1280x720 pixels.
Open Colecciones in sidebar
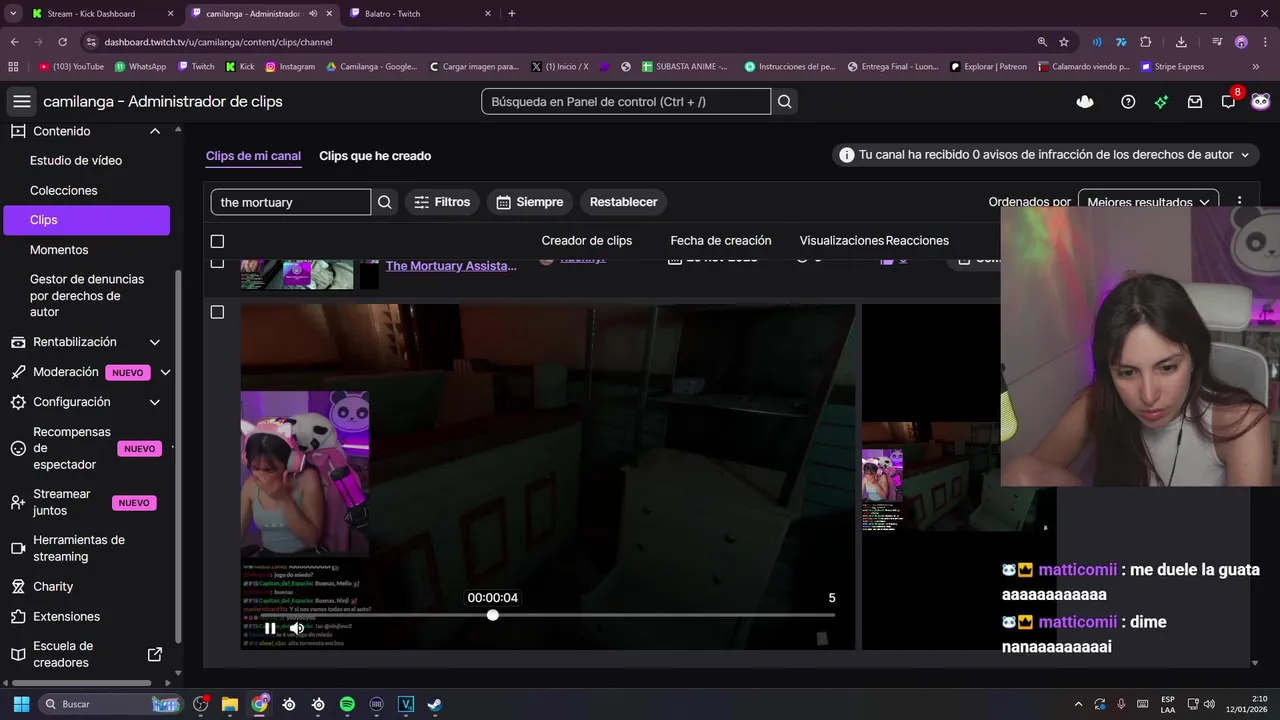pyautogui.click(x=64, y=190)
